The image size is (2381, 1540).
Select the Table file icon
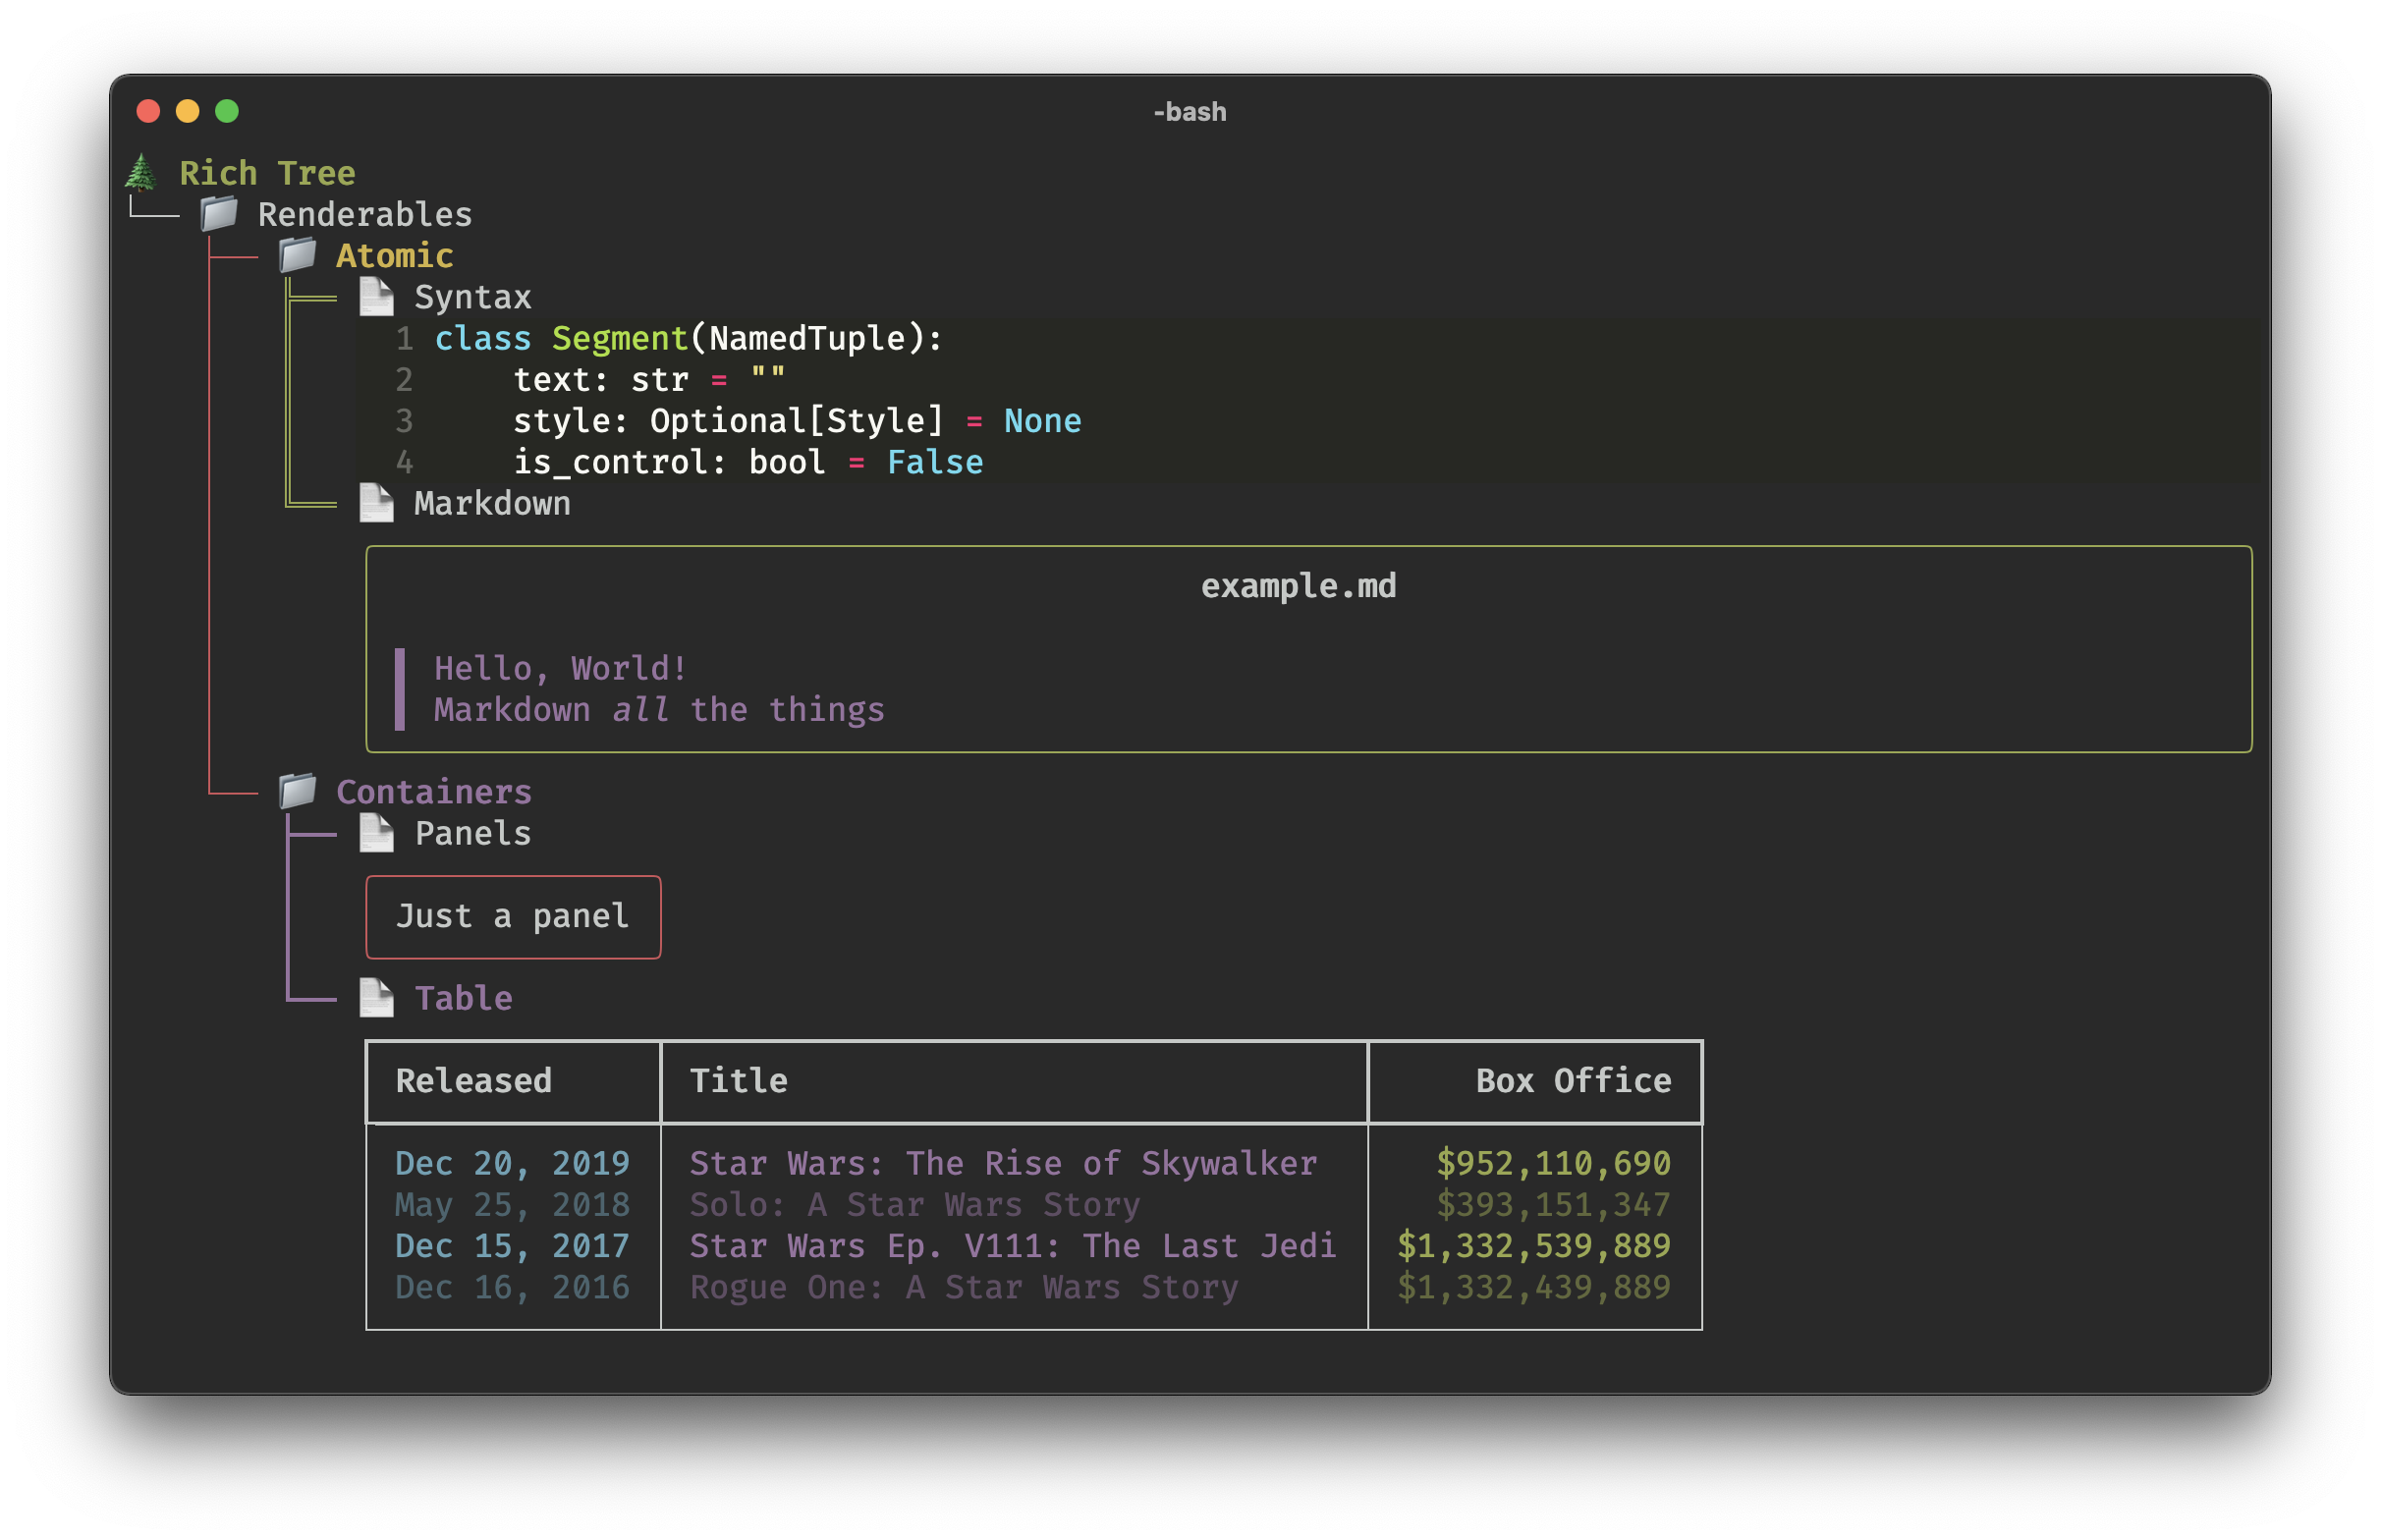point(380,995)
